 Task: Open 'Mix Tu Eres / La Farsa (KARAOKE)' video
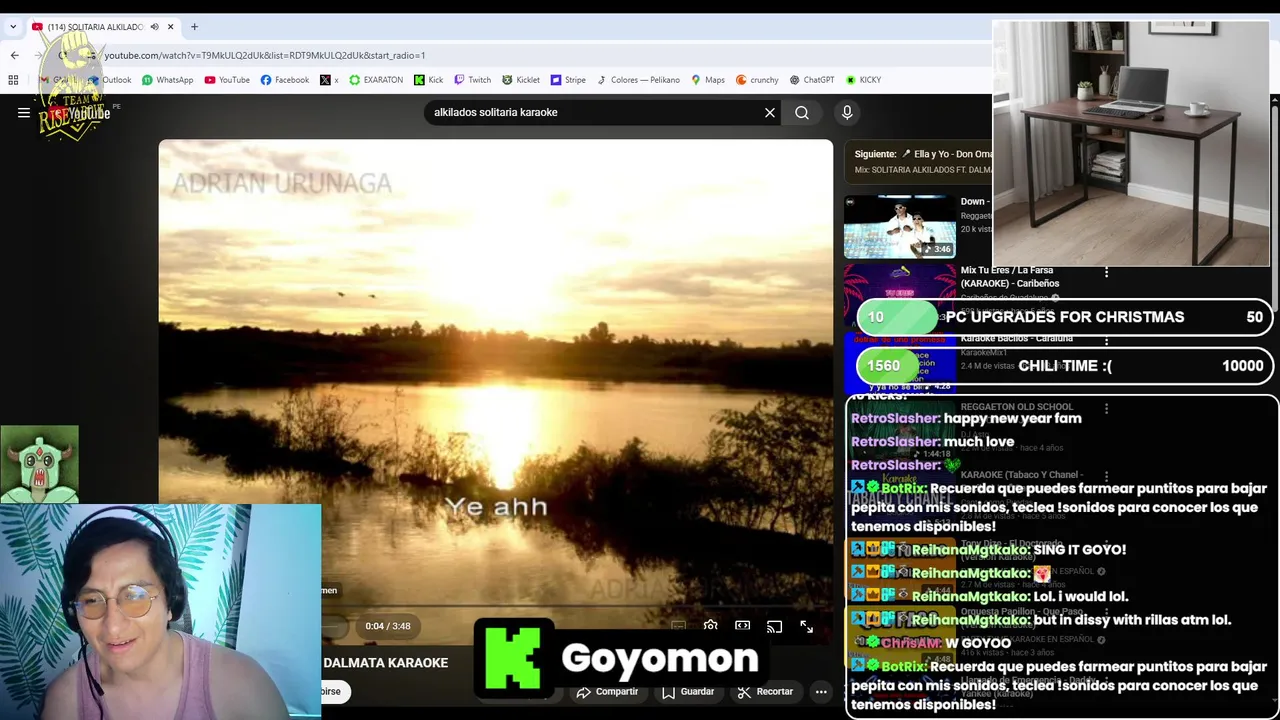(1010, 277)
